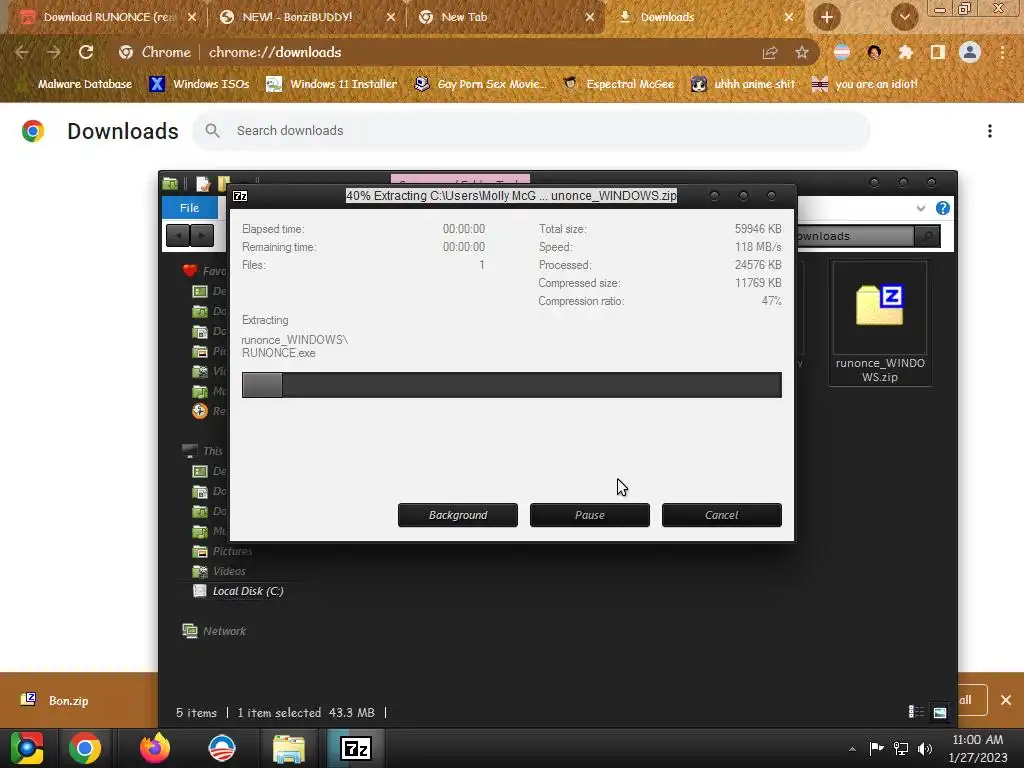Open Videos under This PC
The image size is (1024, 768).
click(219, 571)
